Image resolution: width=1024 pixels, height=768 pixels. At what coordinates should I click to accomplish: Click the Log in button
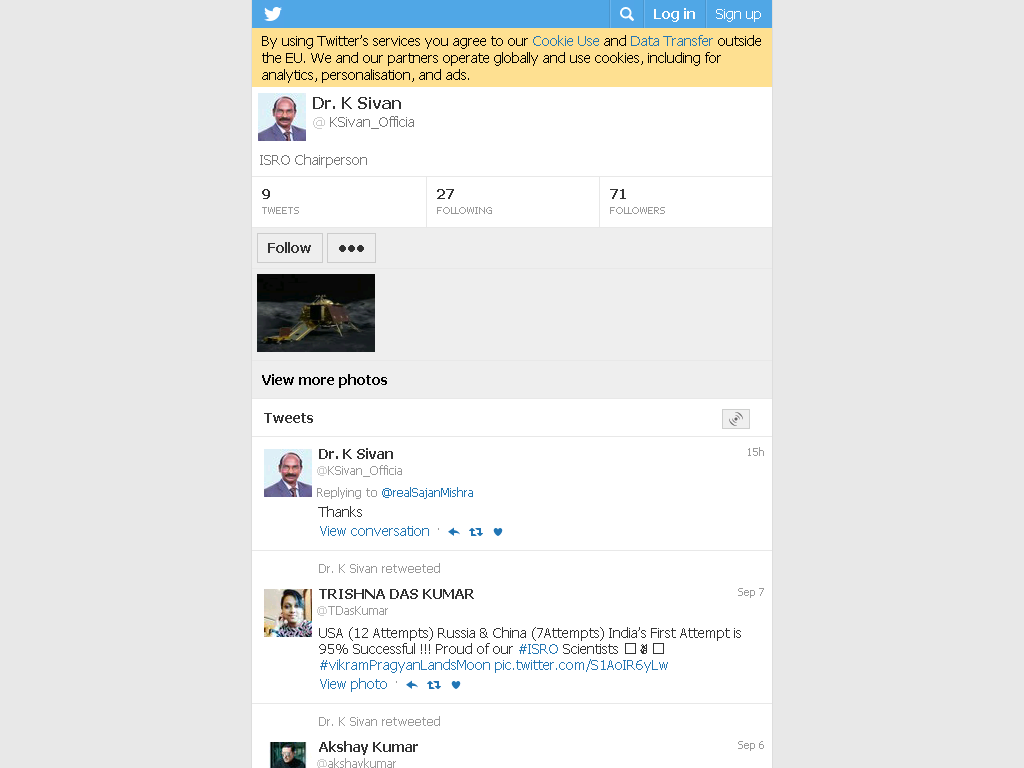[x=674, y=14]
